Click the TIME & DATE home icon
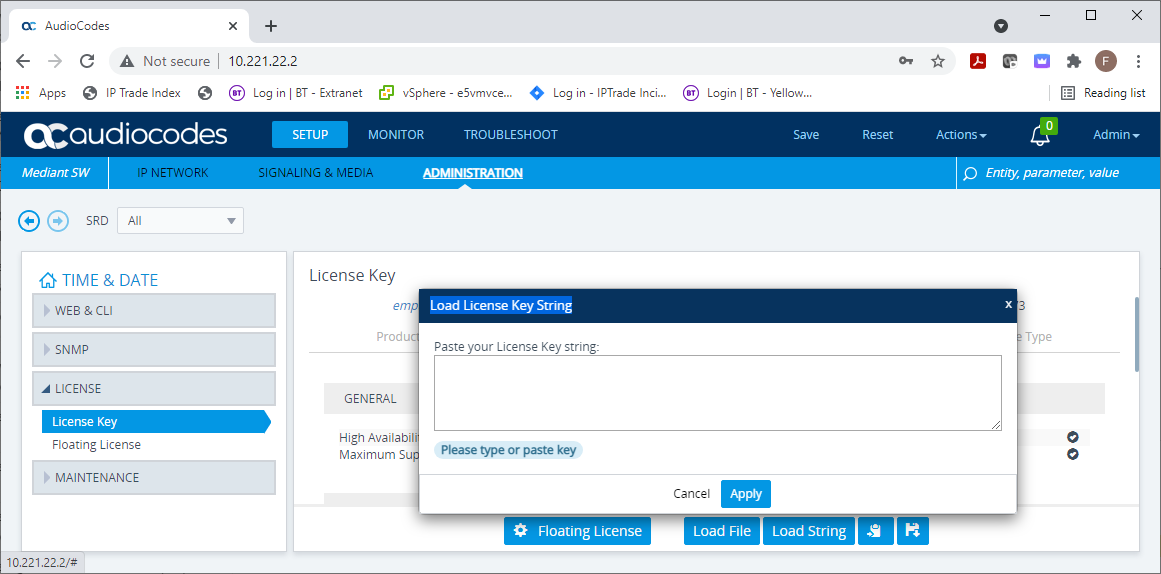This screenshot has width=1161, height=574. click(x=47, y=280)
